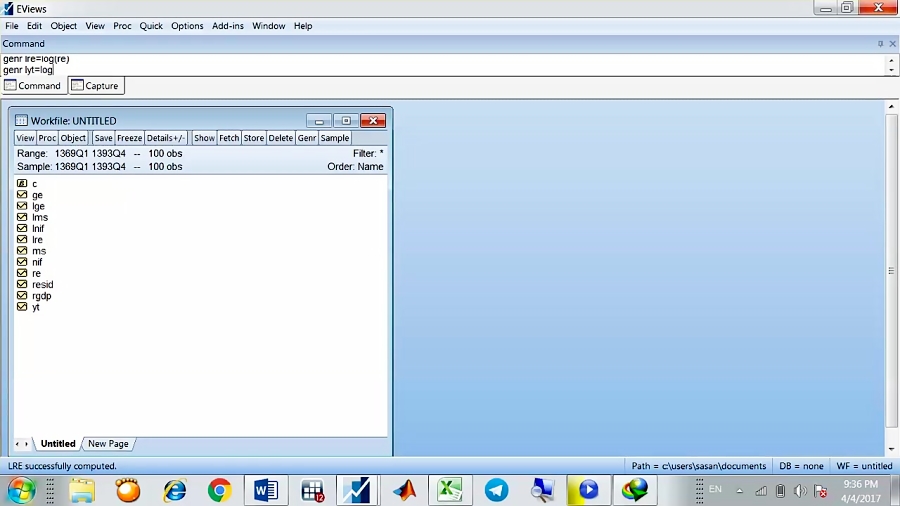Select the yt series icon
The width and height of the screenshot is (900, 506).
click(22, 306)
